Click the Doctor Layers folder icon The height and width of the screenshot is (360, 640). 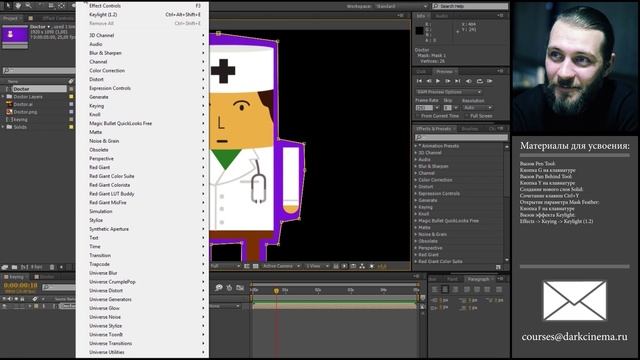coord(9,97)
